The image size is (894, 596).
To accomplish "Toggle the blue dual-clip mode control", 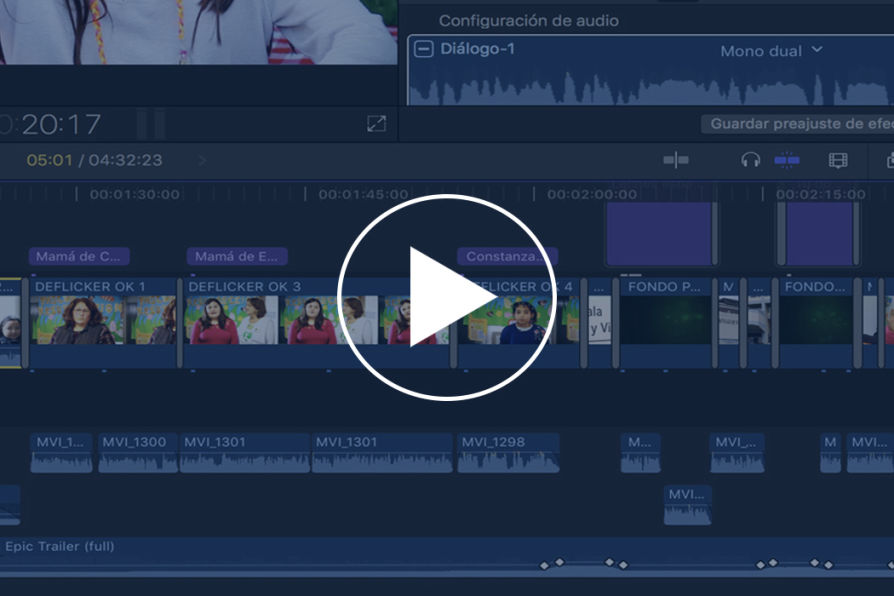I will pos(787,160).
